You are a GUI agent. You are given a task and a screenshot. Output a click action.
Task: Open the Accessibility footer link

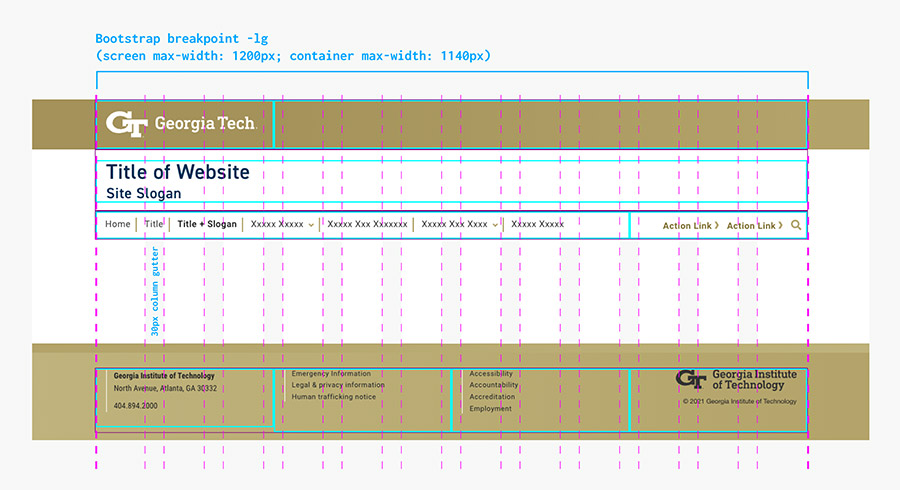pyautogui.click(x=491, y=374)
